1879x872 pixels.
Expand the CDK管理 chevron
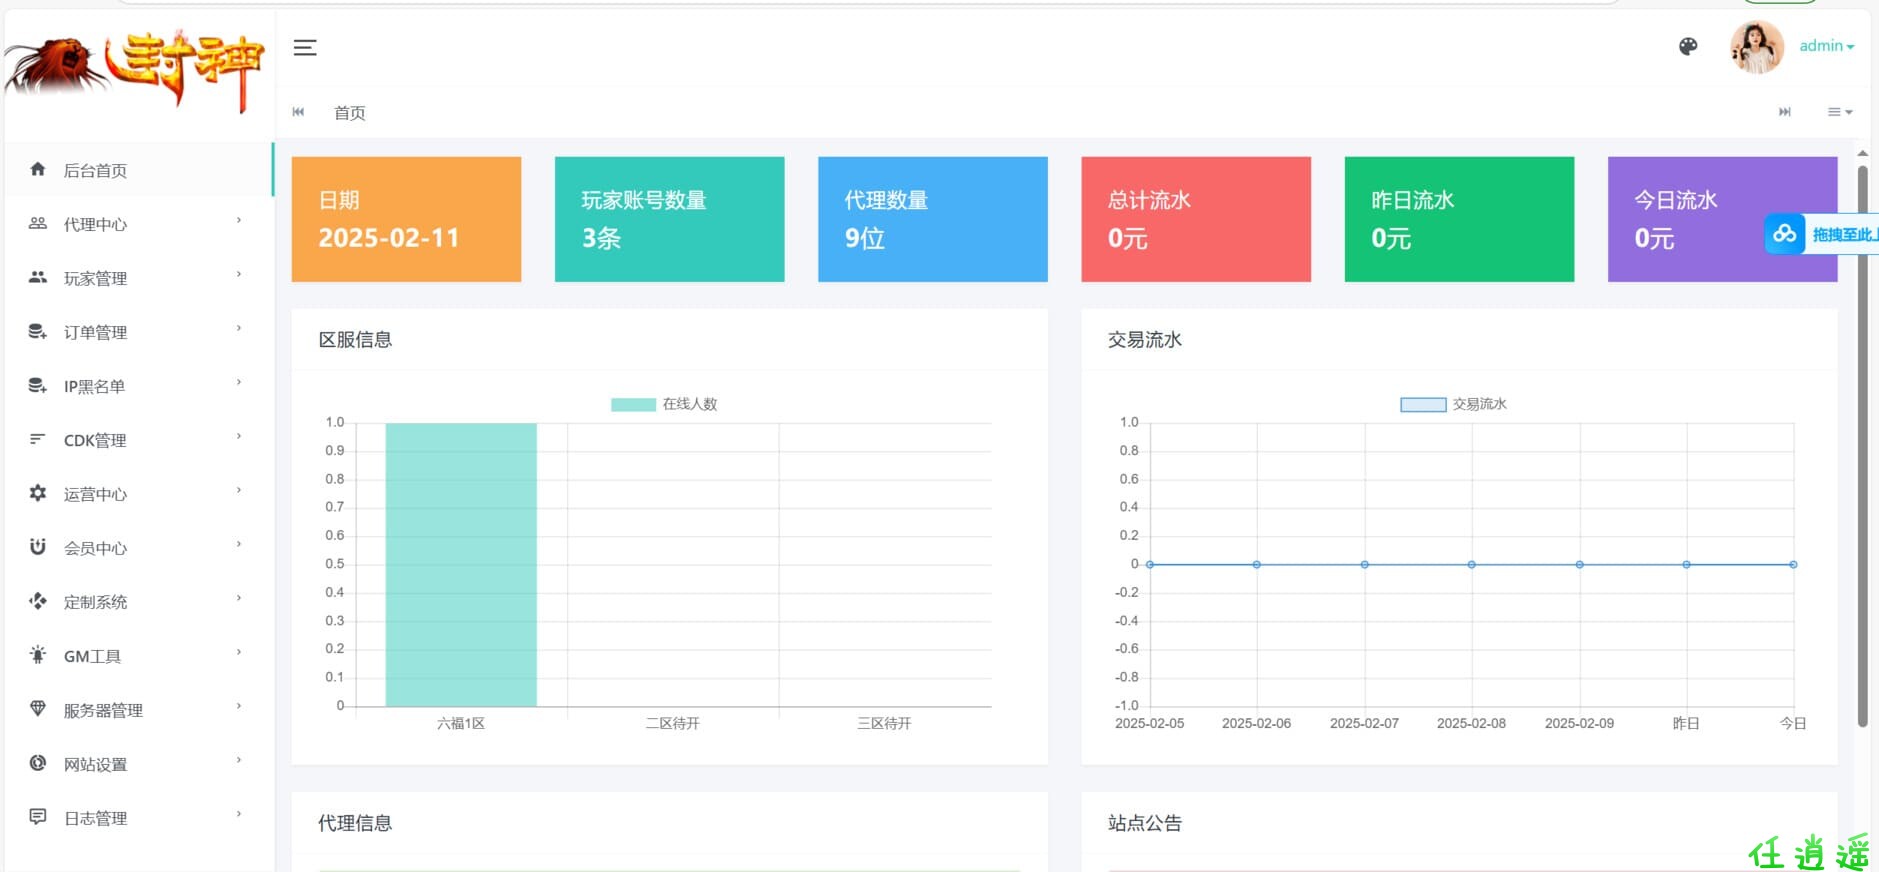(239, 436)
